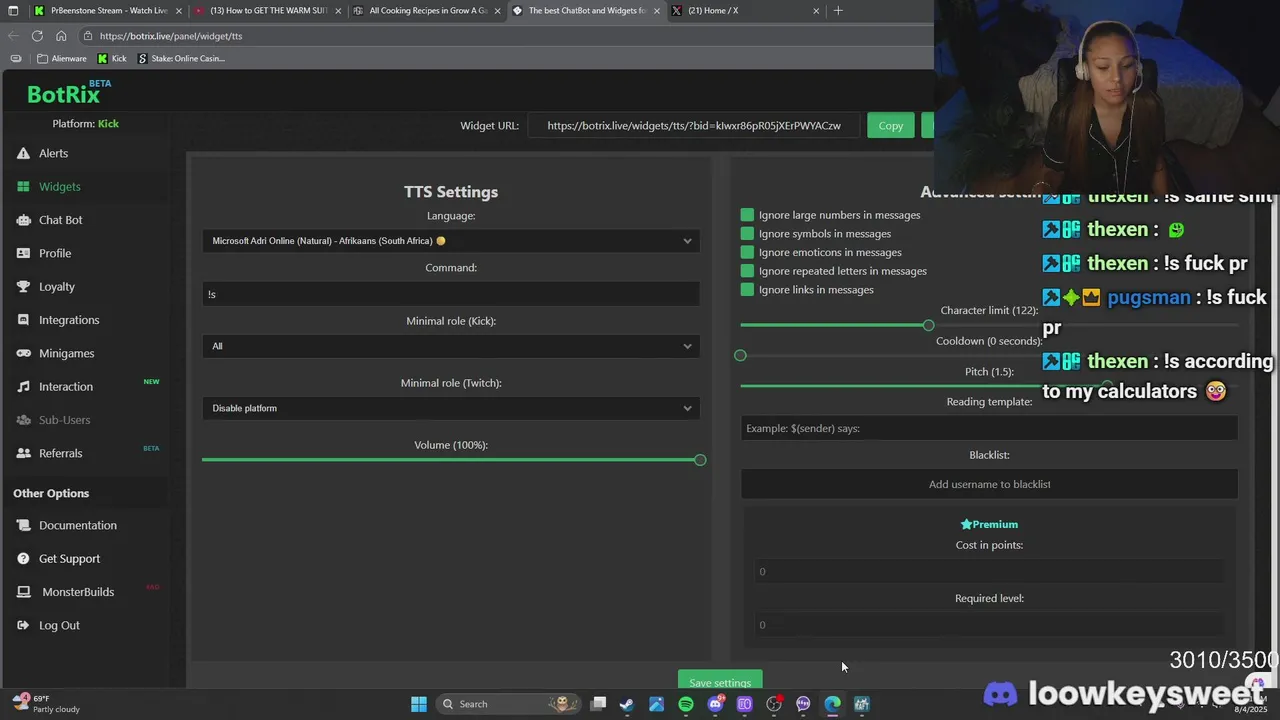Open the Documentation link
The width and height of the screenshot is (1280, 720).
pos(78,525)
